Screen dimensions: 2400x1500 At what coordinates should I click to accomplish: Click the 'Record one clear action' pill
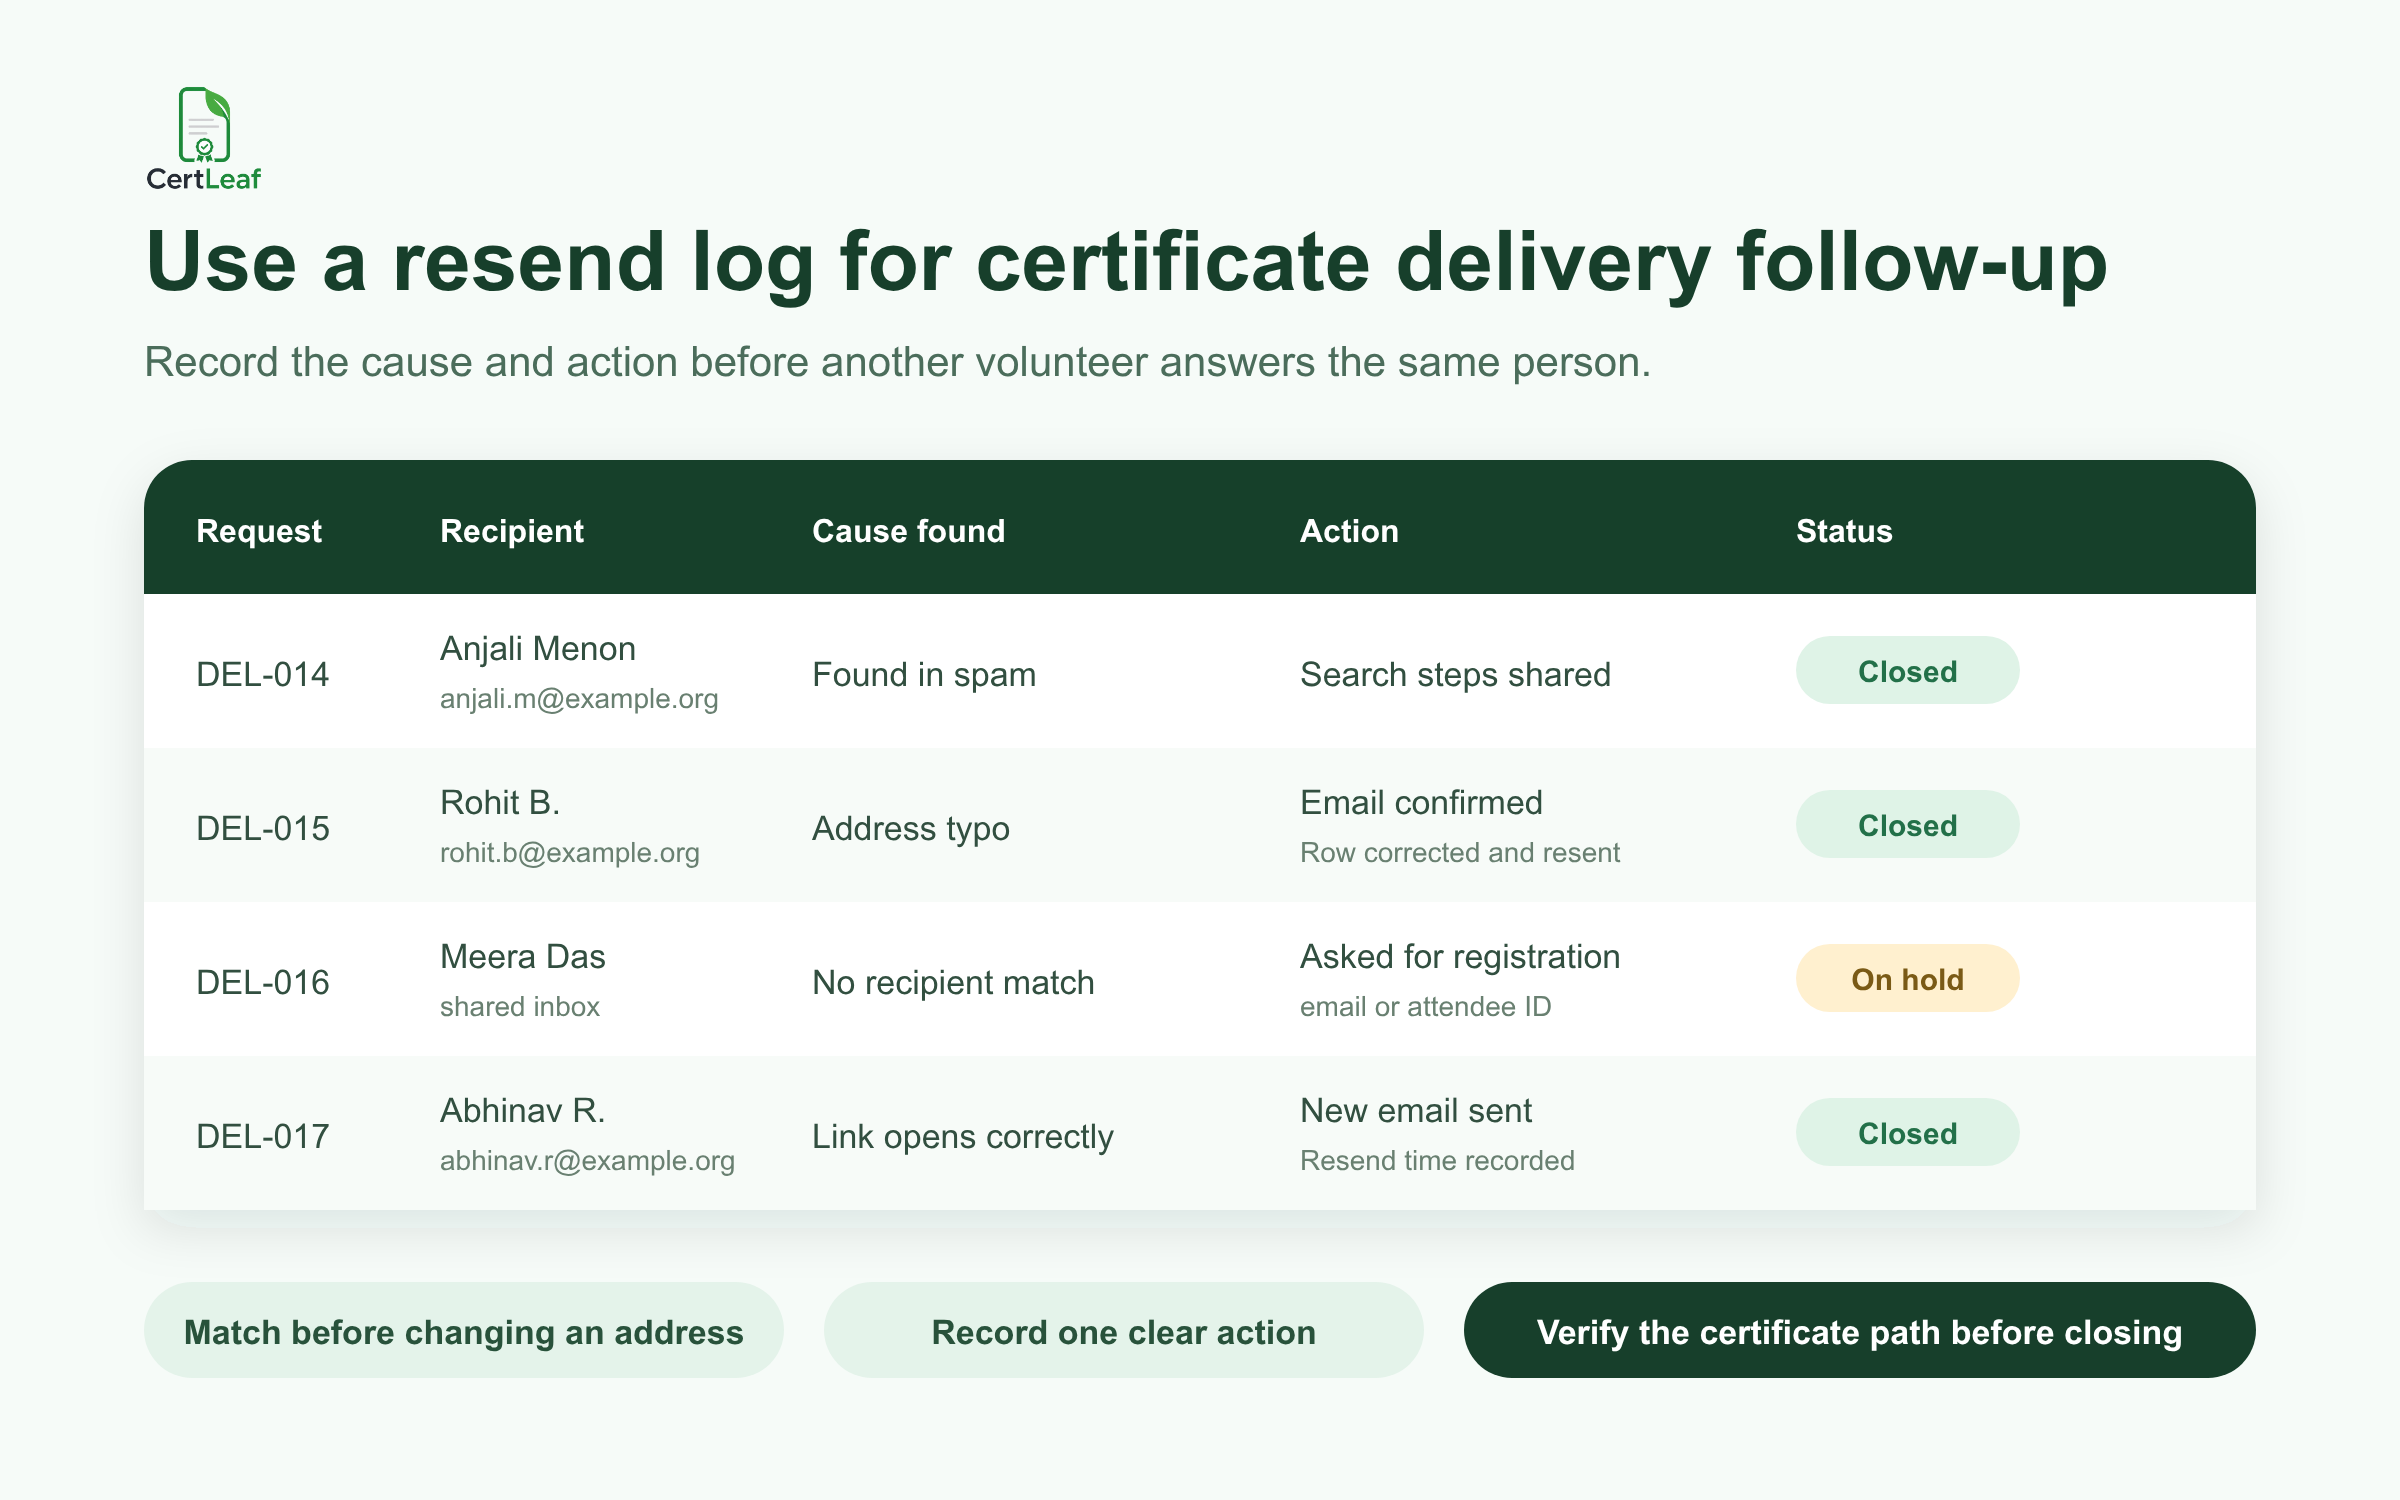tap(1124, 1330)
